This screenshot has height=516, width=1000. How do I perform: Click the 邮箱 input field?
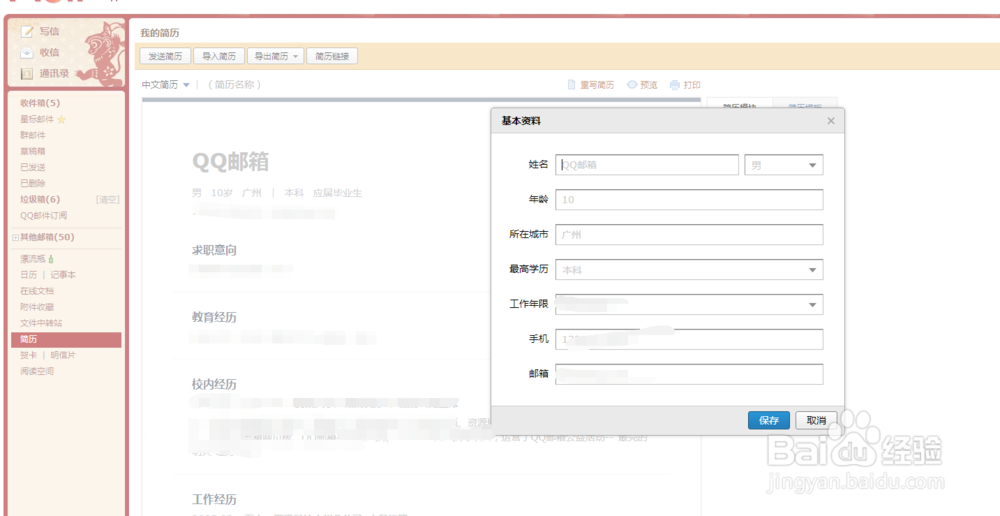click(x=689, y=374)
